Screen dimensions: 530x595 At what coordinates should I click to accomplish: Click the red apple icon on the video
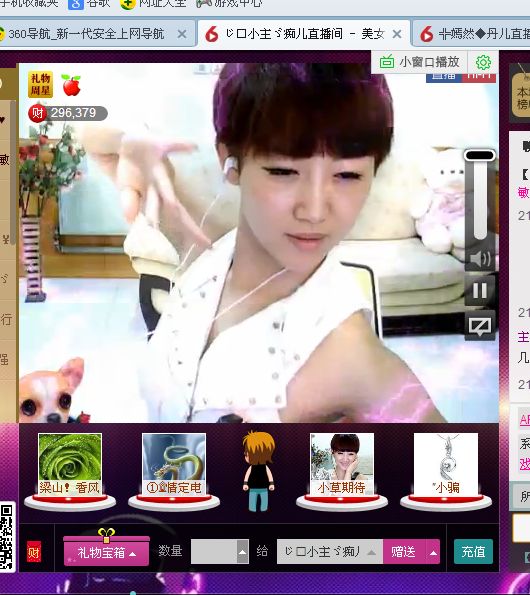[x=71, y=85]
